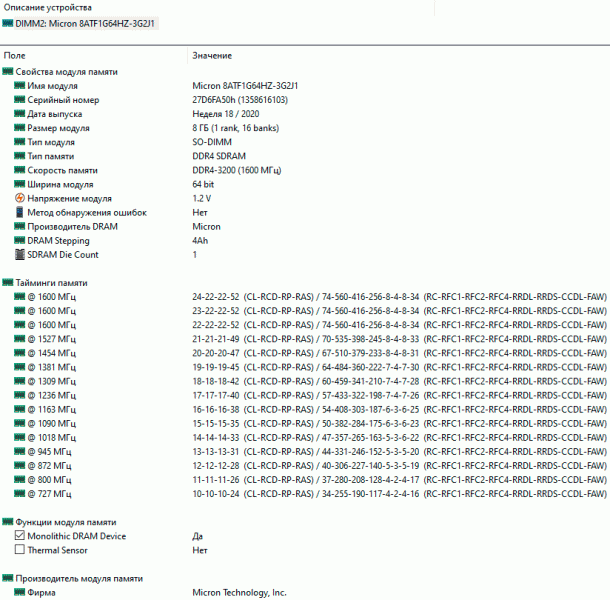This screenshot has width=610, height=600.
Task: Click the icon next to 'Ширина модуля'
Action: click(19, 184)
